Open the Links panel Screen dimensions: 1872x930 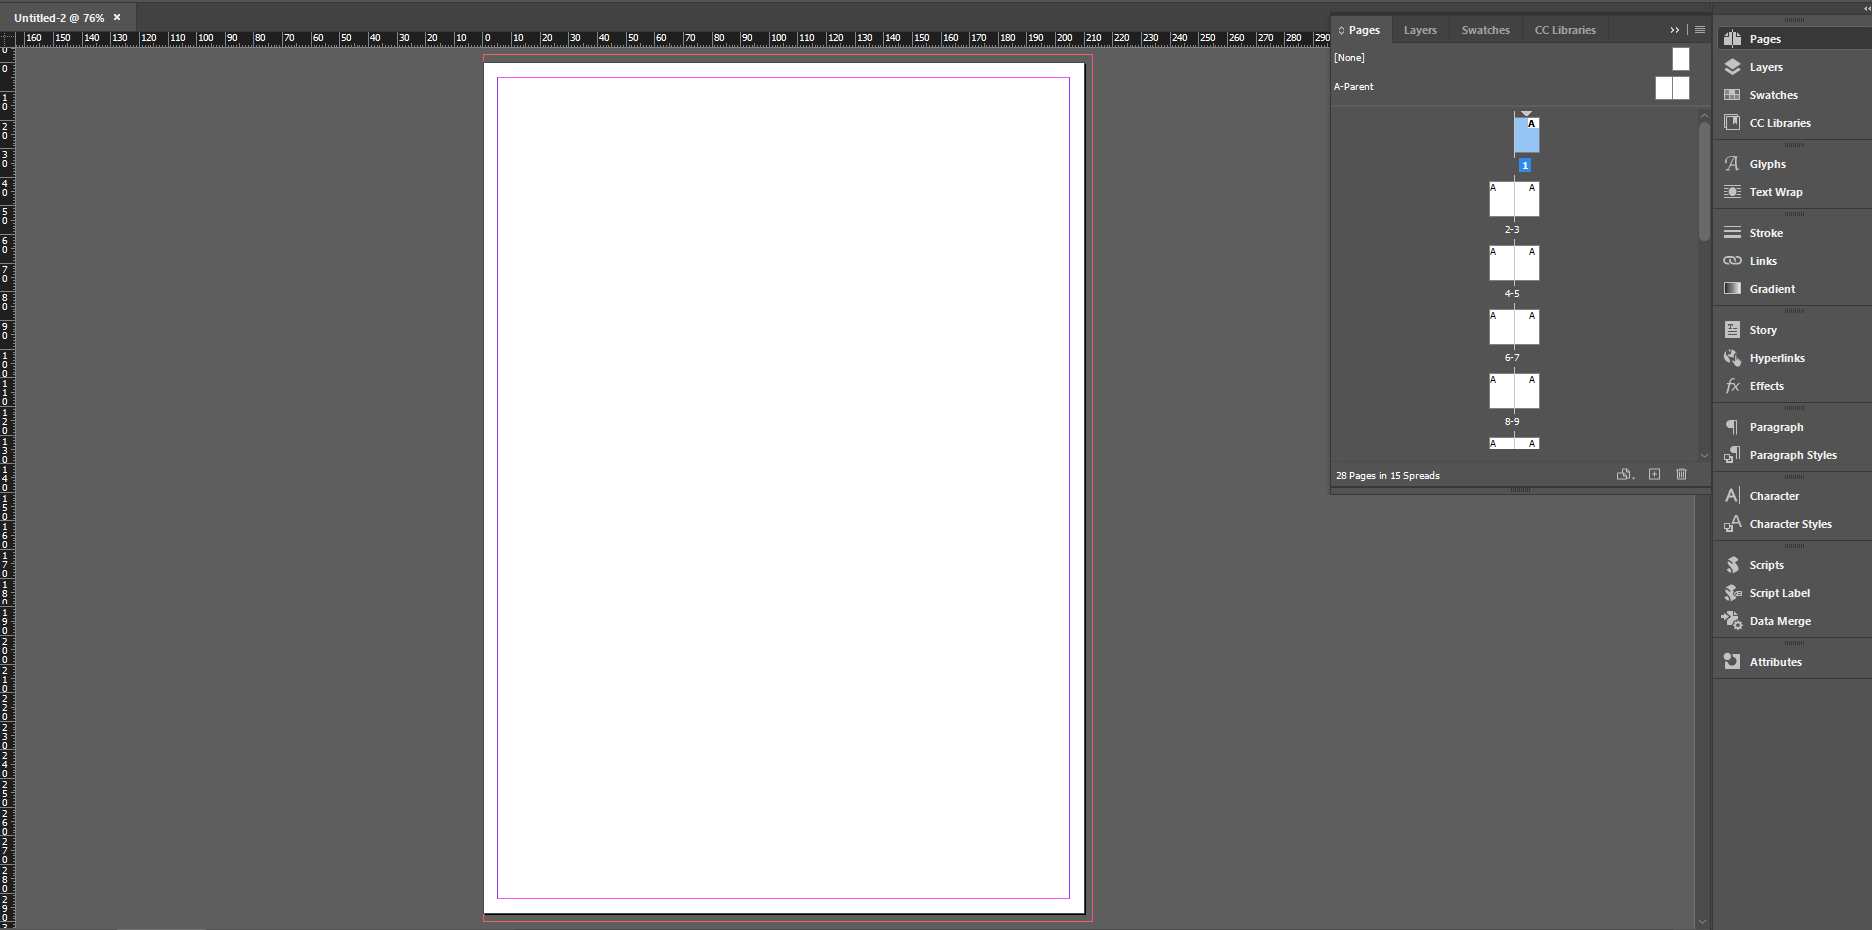pos(1762,261)
